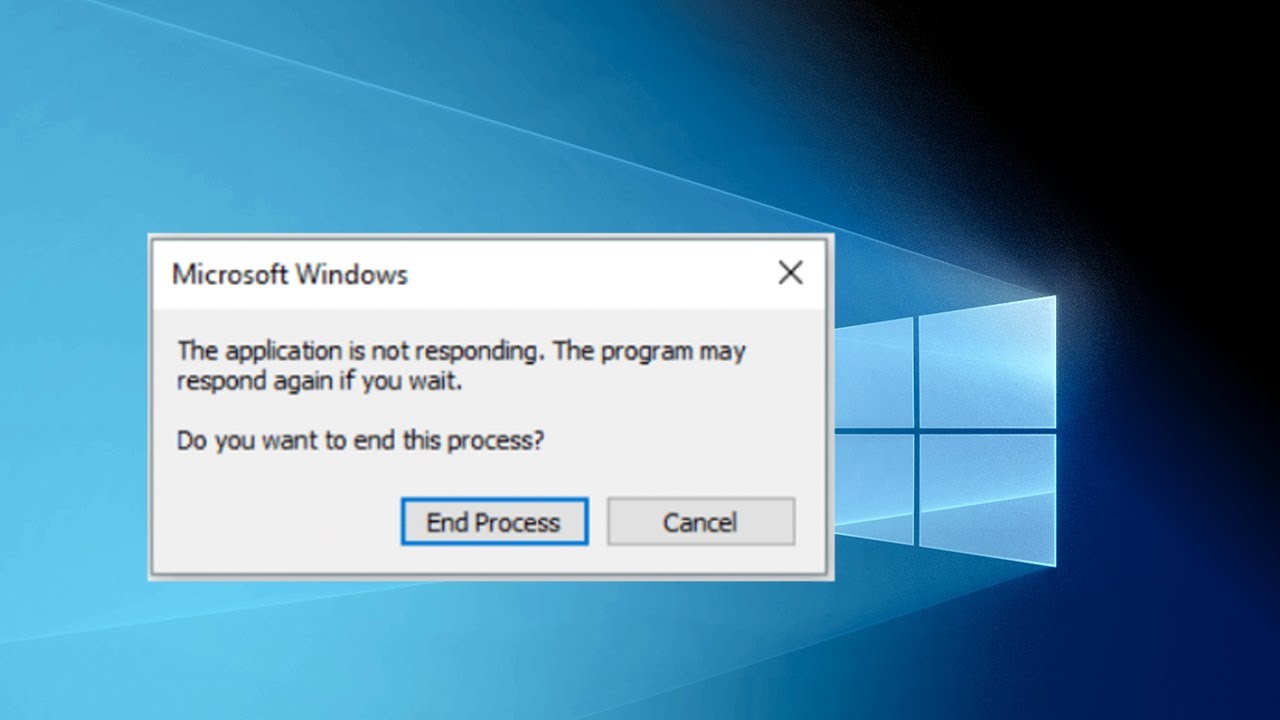Click the gray dialog area below the buttons
The image size is (1280, 720).
pos(490,560)
